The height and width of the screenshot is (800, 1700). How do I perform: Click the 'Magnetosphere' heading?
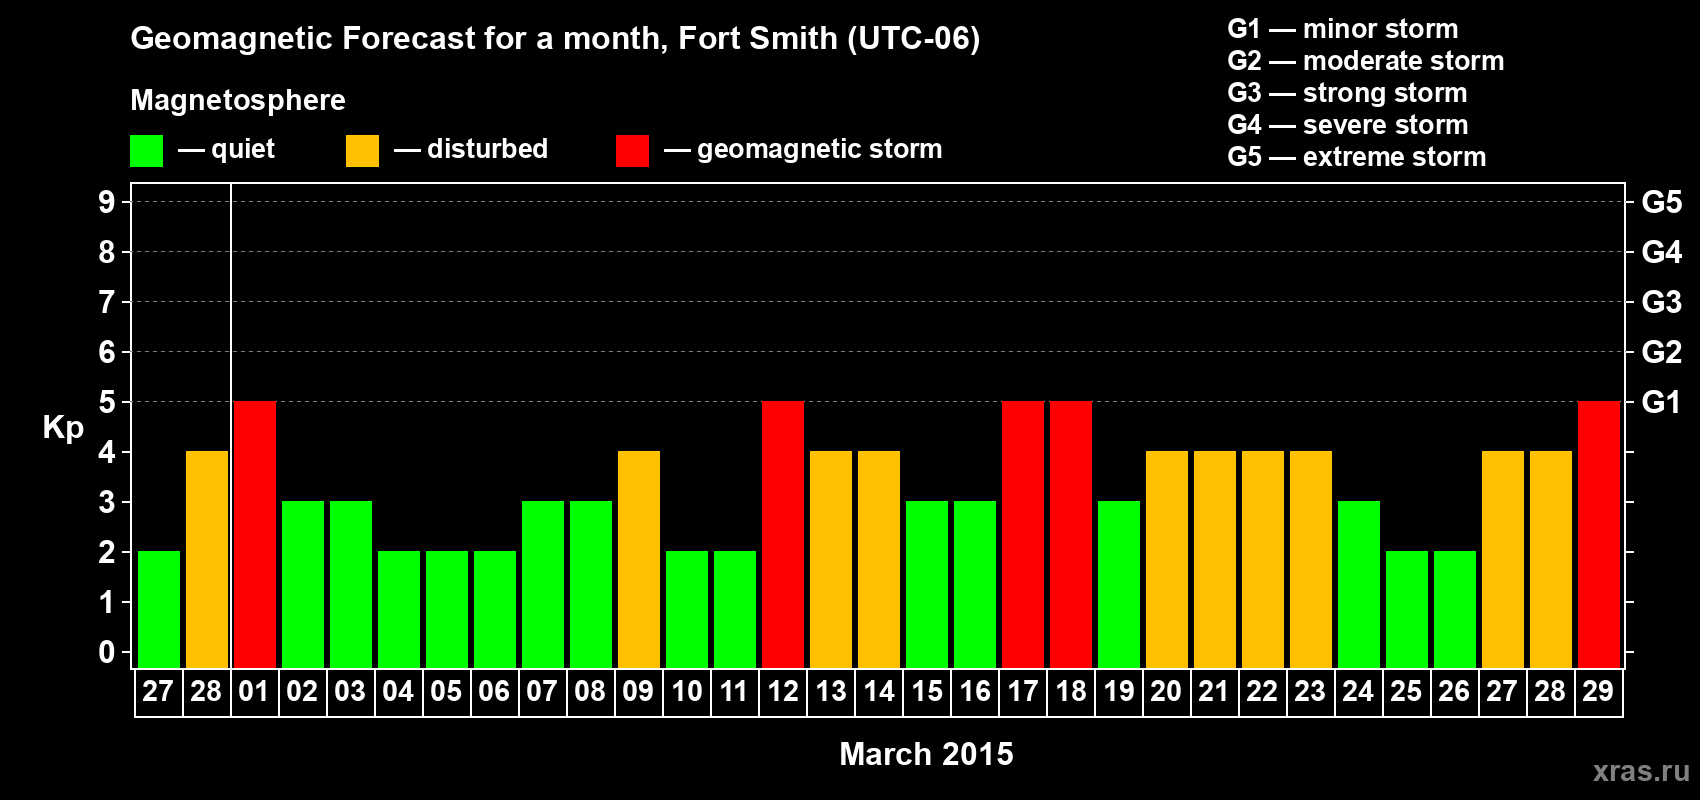(x=238, y=100)
